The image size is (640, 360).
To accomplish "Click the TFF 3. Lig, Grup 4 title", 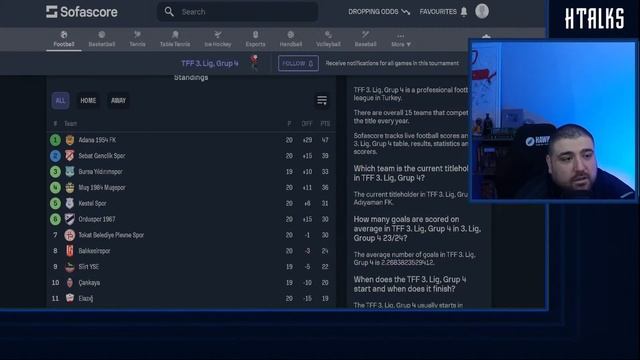I will pos(210,63).
